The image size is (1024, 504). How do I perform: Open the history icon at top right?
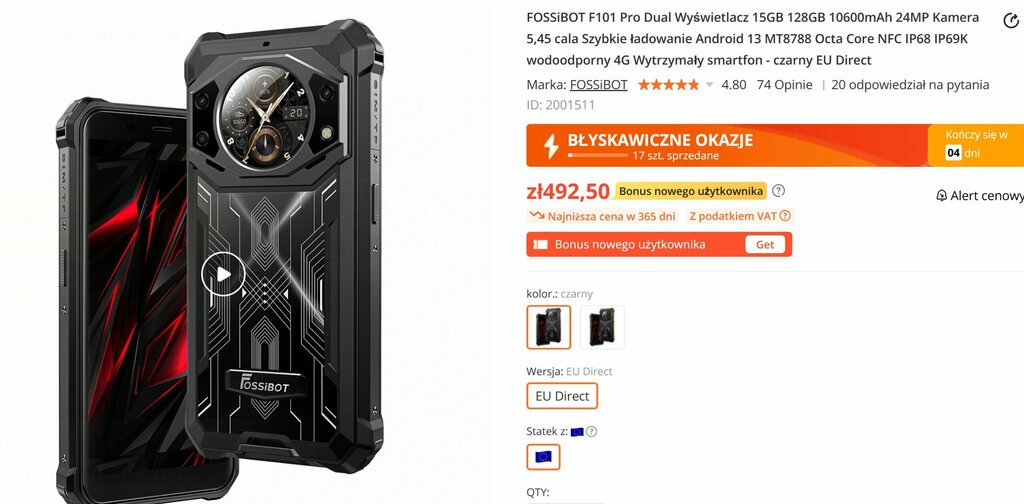click(1010, 20)
